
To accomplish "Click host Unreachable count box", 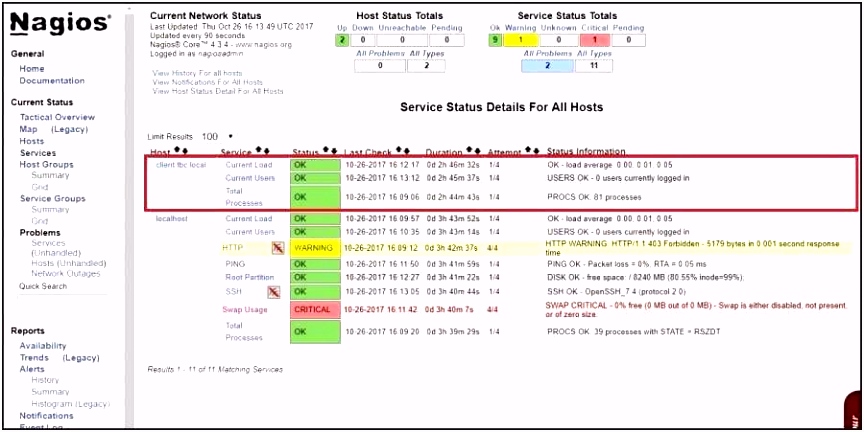I will click(402, 40).
